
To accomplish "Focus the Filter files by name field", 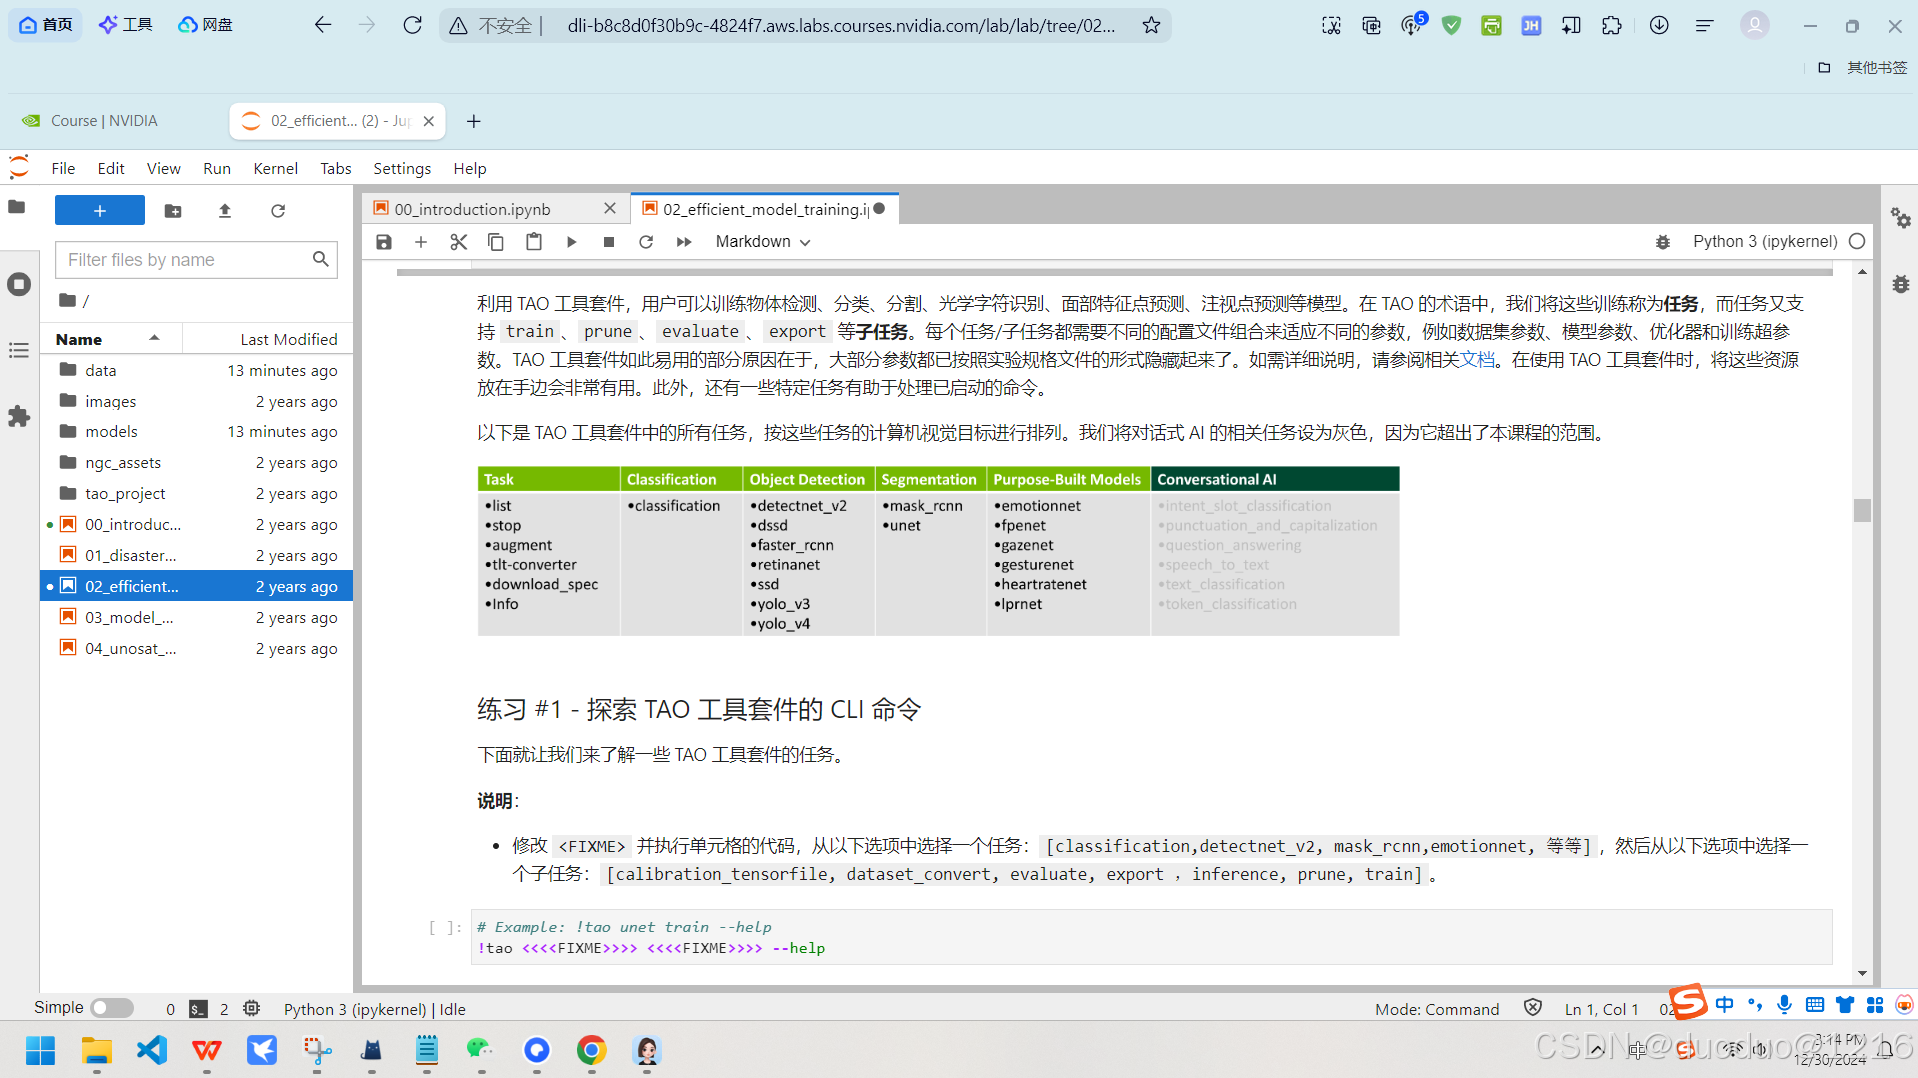I will 196,260.
